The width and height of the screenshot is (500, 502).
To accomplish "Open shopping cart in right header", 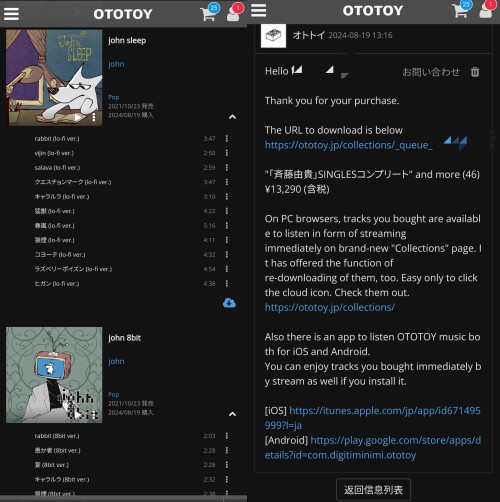I will (460, 11).
